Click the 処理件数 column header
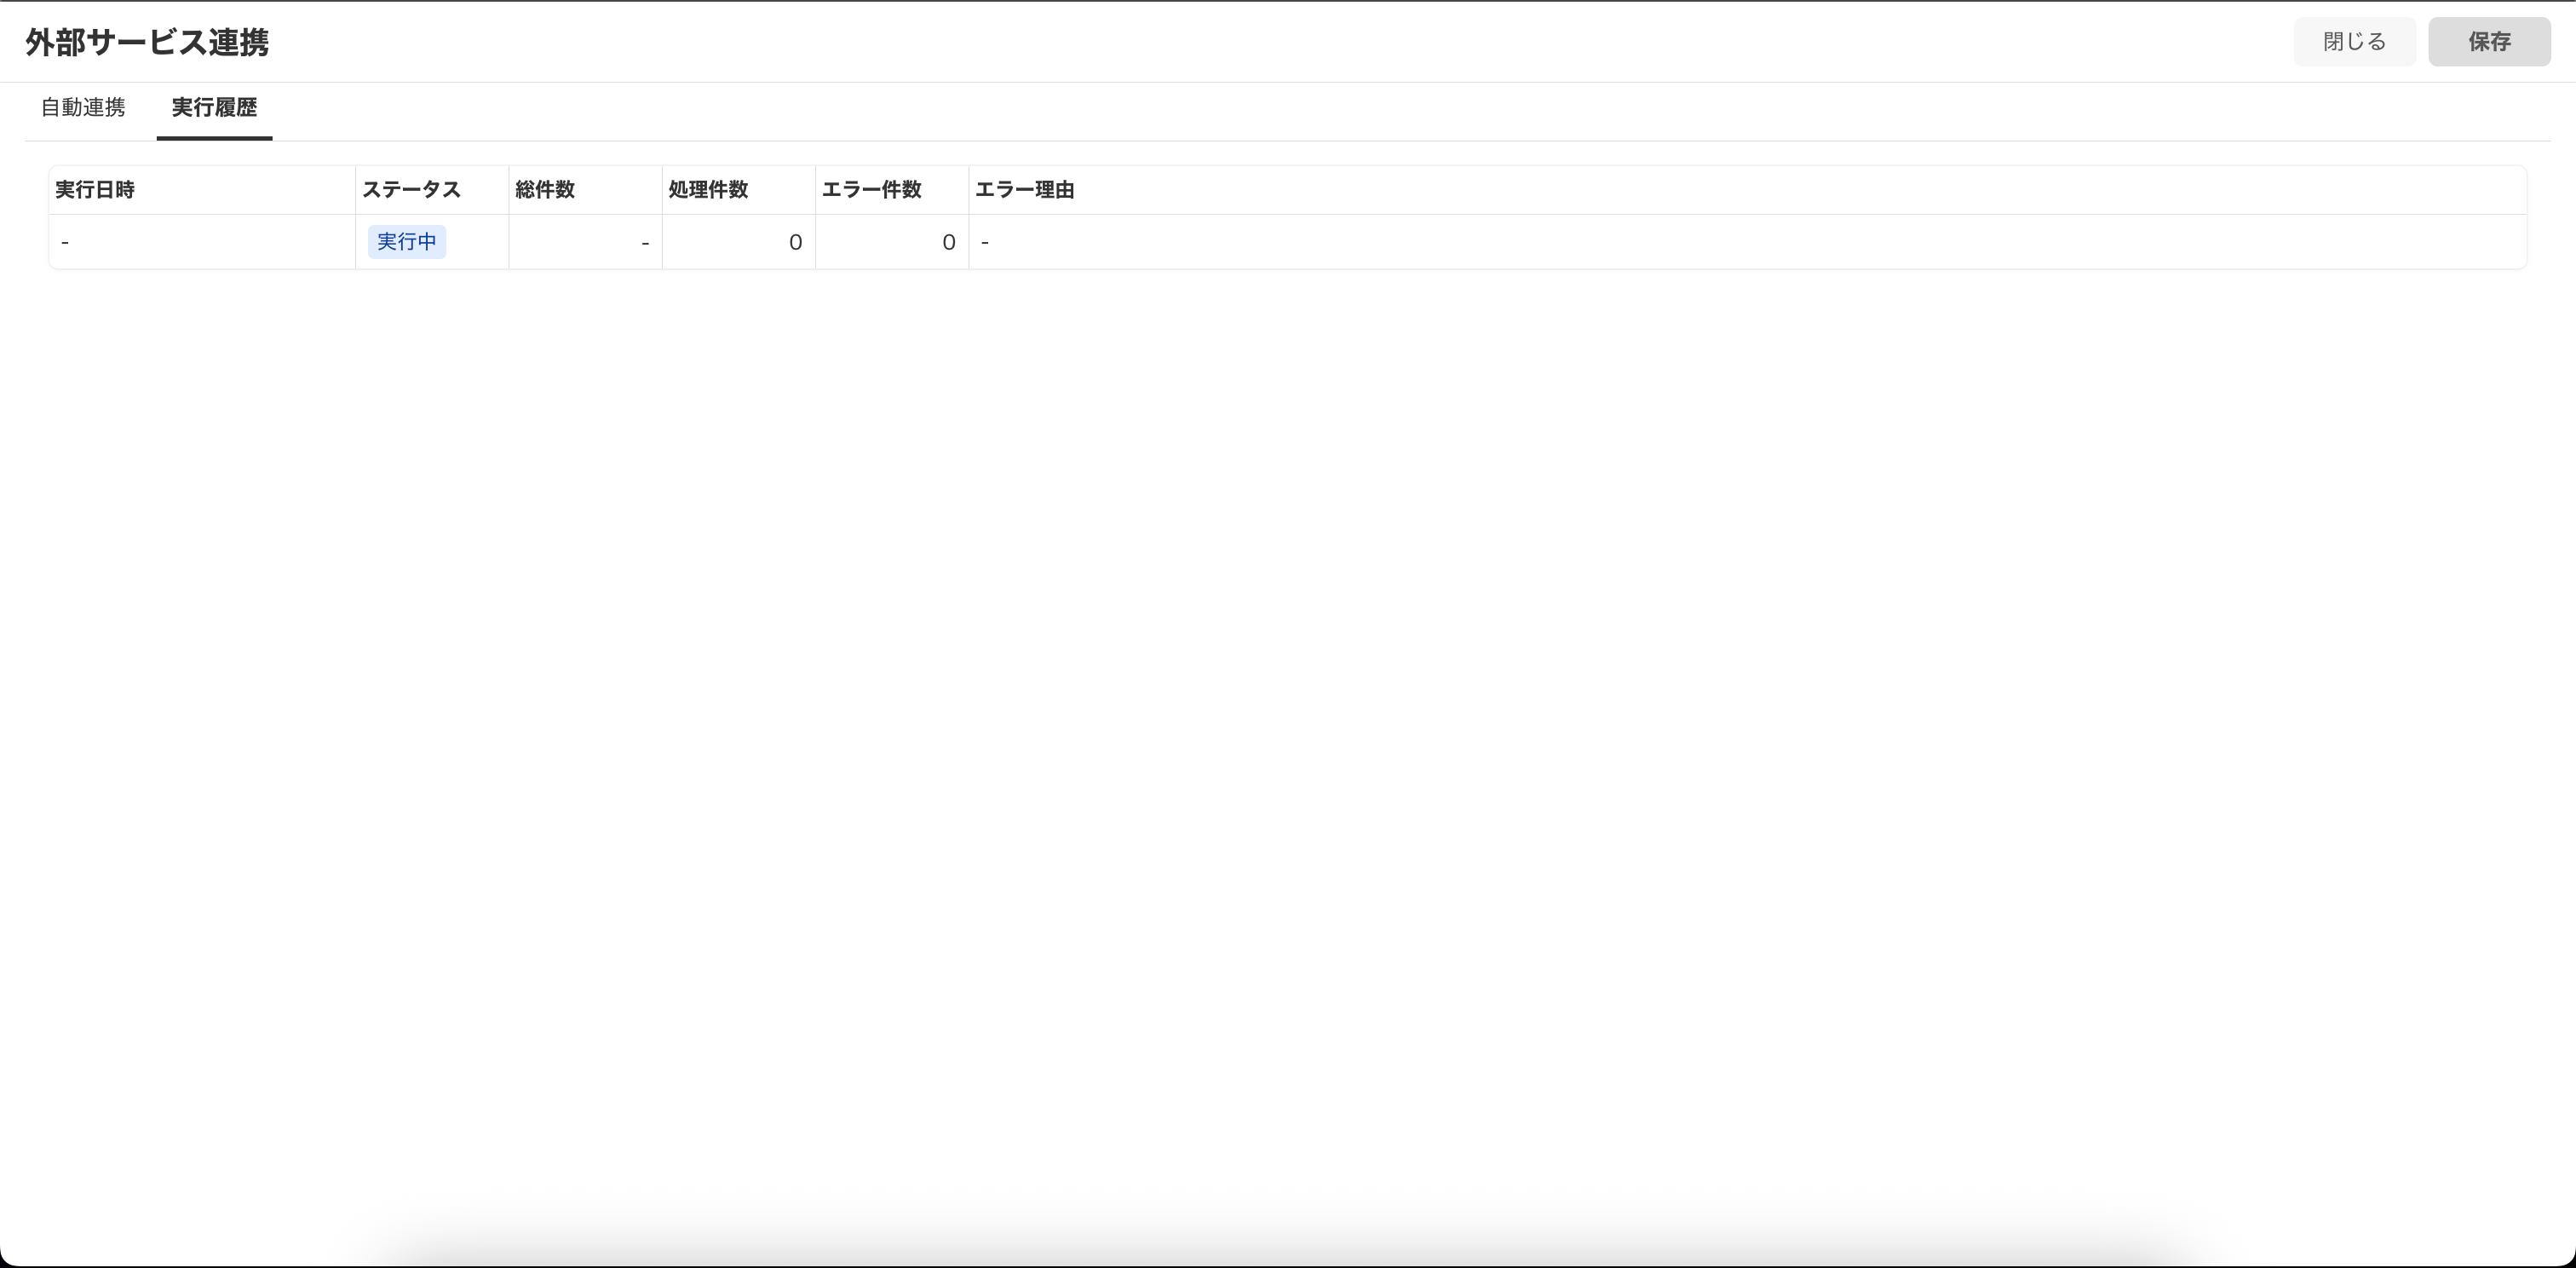The image size is (2576, 1268). point(708,190)
